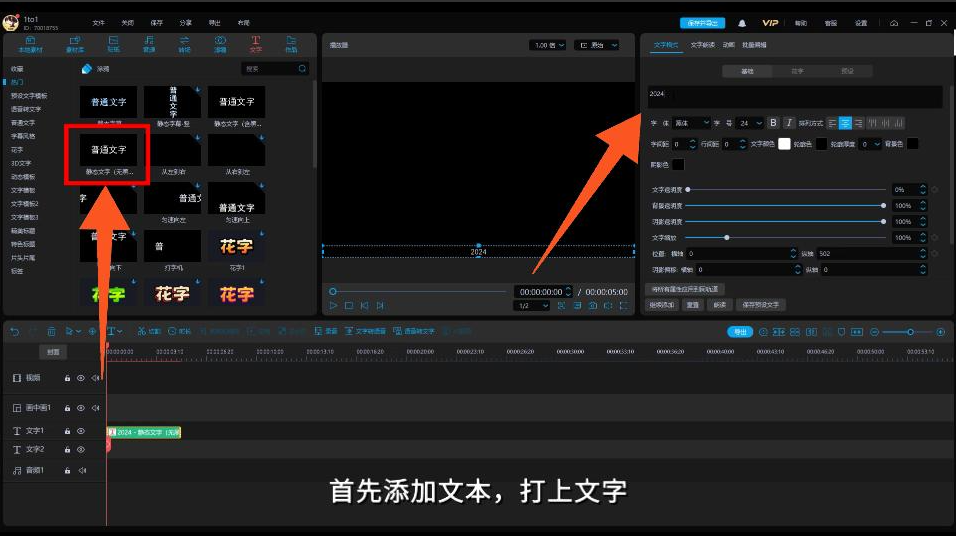Image resolution: width=956 pixels, height=536 pixels.
Task: Click the fullscreen icon under preview
Action: point(624,306)
